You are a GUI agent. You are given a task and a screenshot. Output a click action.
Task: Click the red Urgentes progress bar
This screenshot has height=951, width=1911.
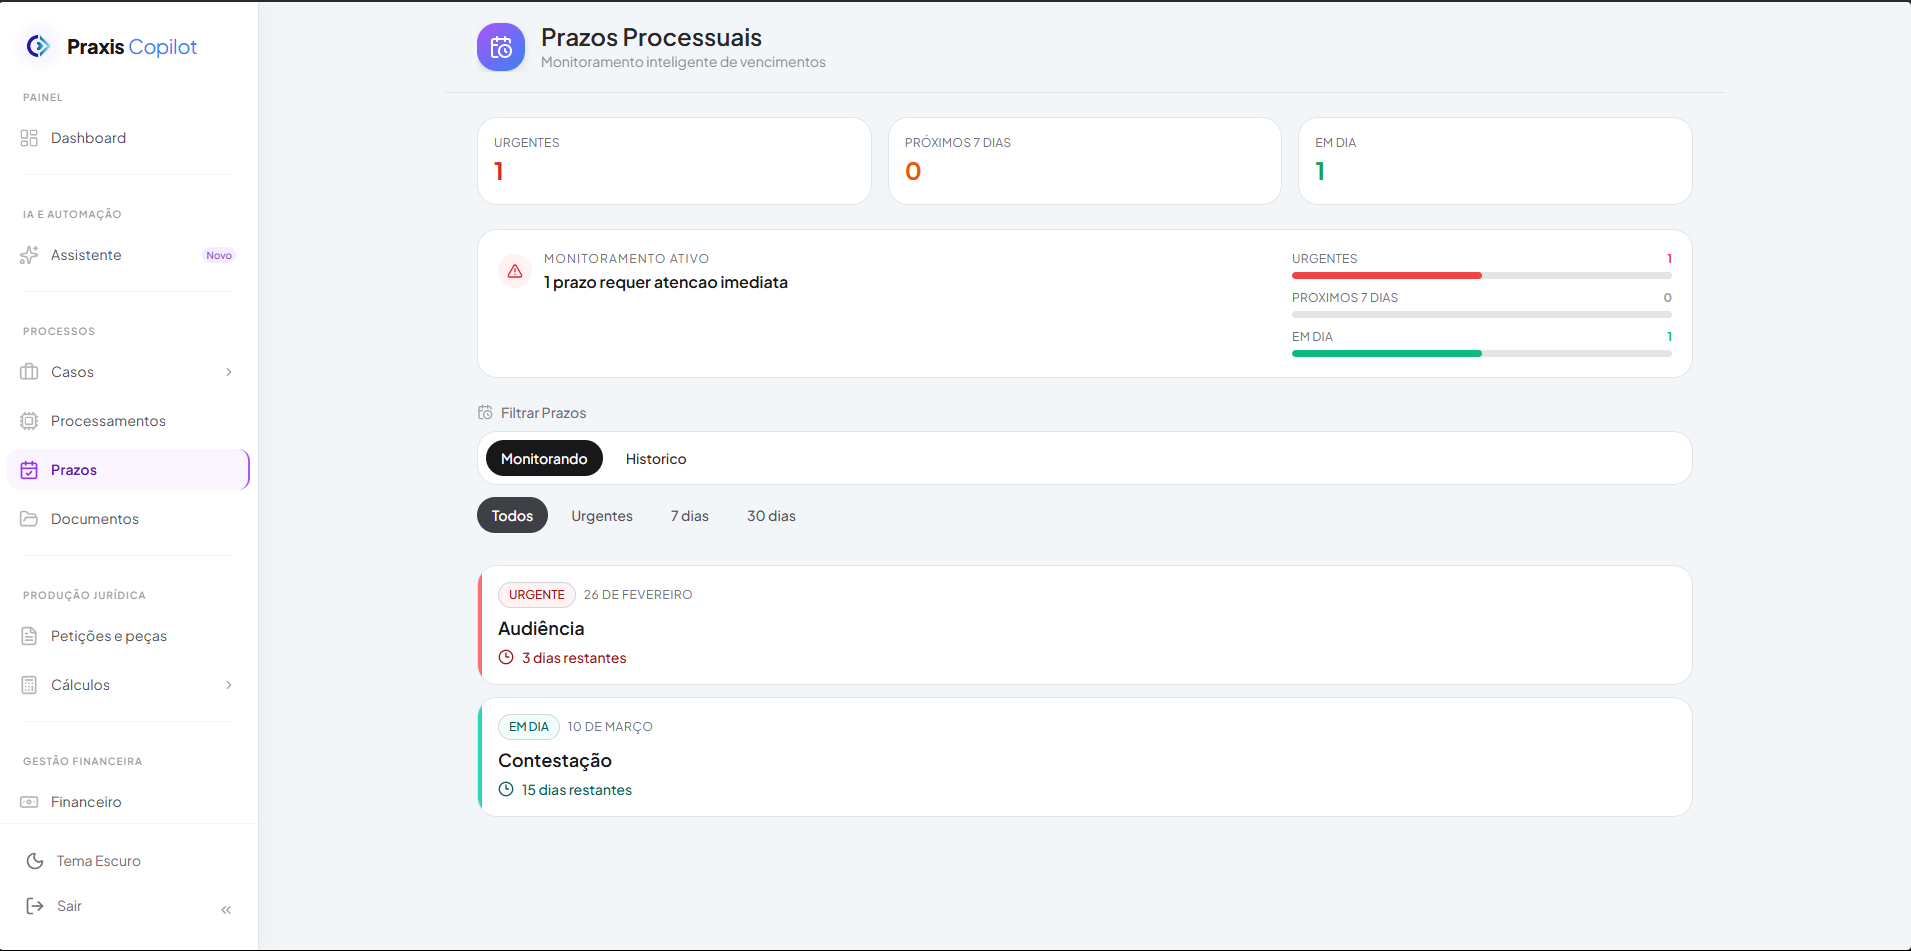coord(1386,275)
